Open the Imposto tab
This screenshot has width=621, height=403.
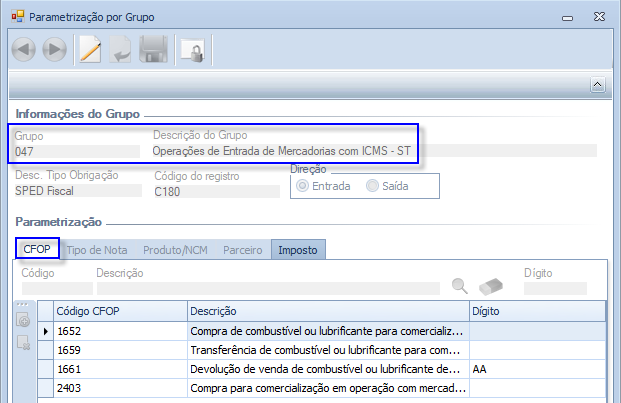coord(298,250)
